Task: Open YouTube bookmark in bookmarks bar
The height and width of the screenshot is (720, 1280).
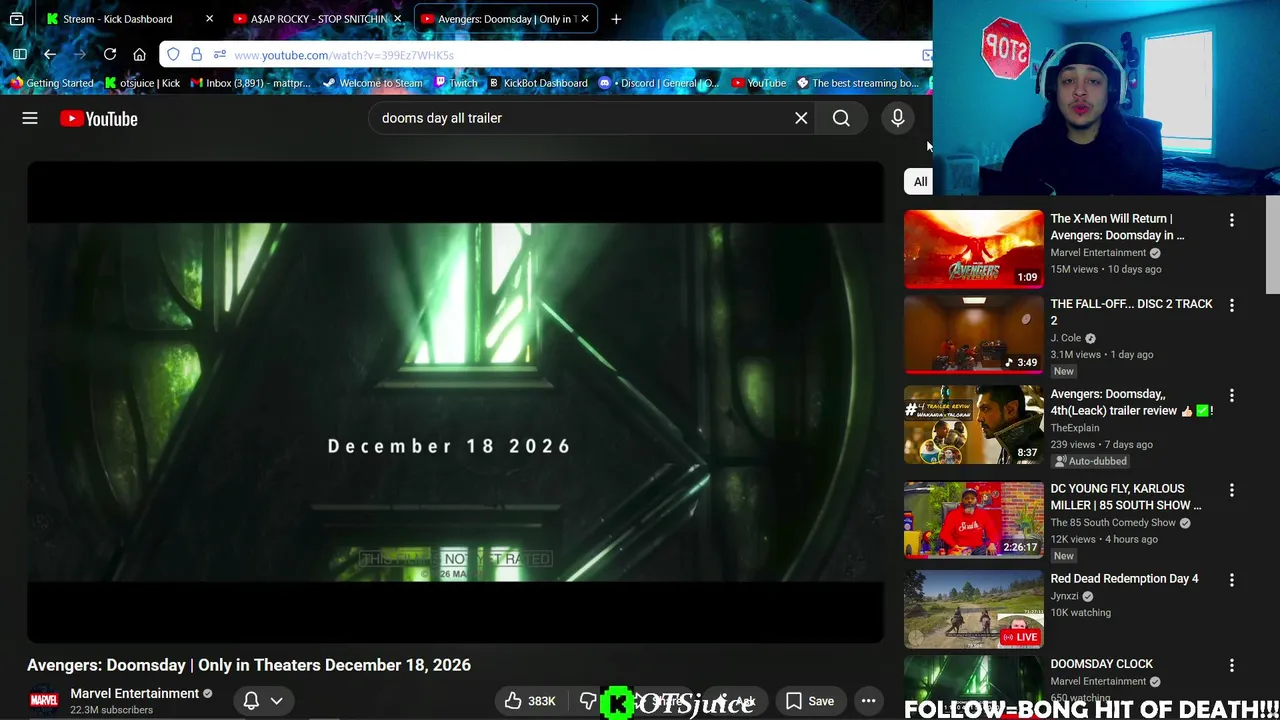Action: coord(758,83)
